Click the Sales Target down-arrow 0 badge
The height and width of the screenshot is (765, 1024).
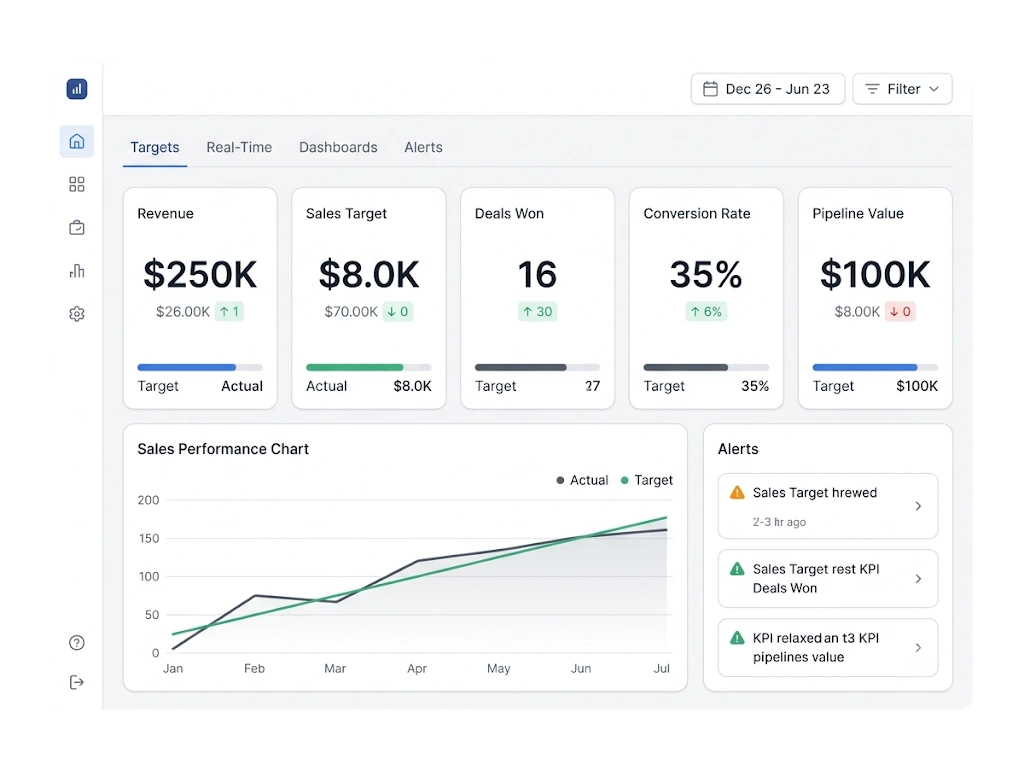(x=398, y=312)
